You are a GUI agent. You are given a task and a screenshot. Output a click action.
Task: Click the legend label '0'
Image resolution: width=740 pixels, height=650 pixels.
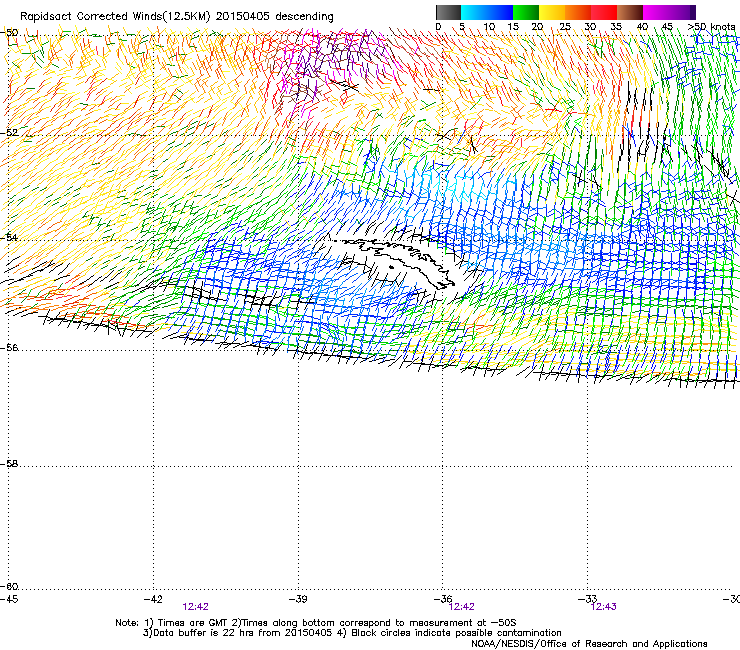pyautogui.click(x=438, y=27)
